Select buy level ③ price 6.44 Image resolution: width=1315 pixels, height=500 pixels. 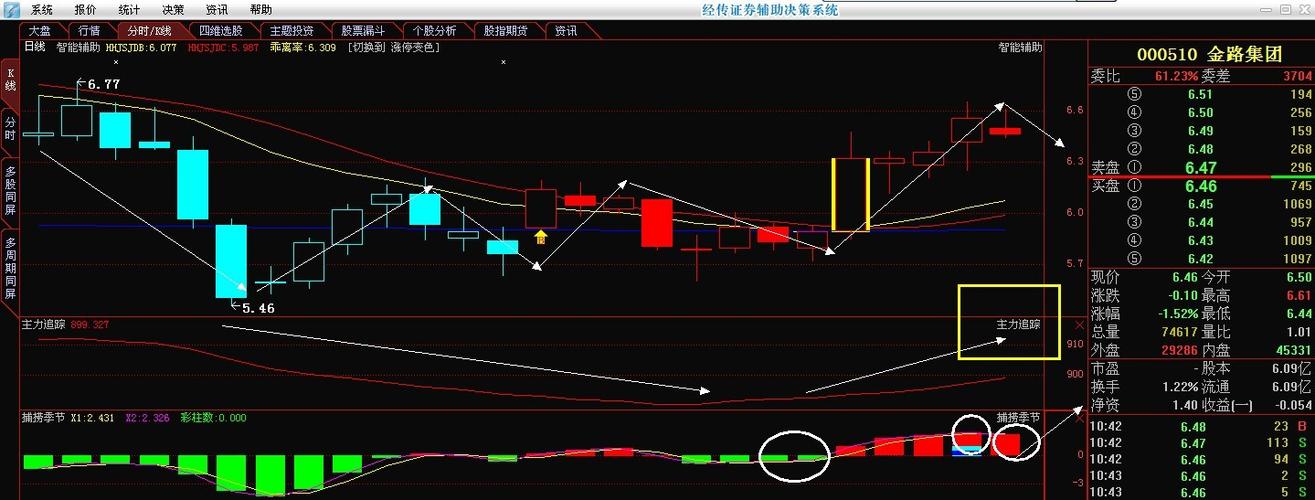(1200, 222)
